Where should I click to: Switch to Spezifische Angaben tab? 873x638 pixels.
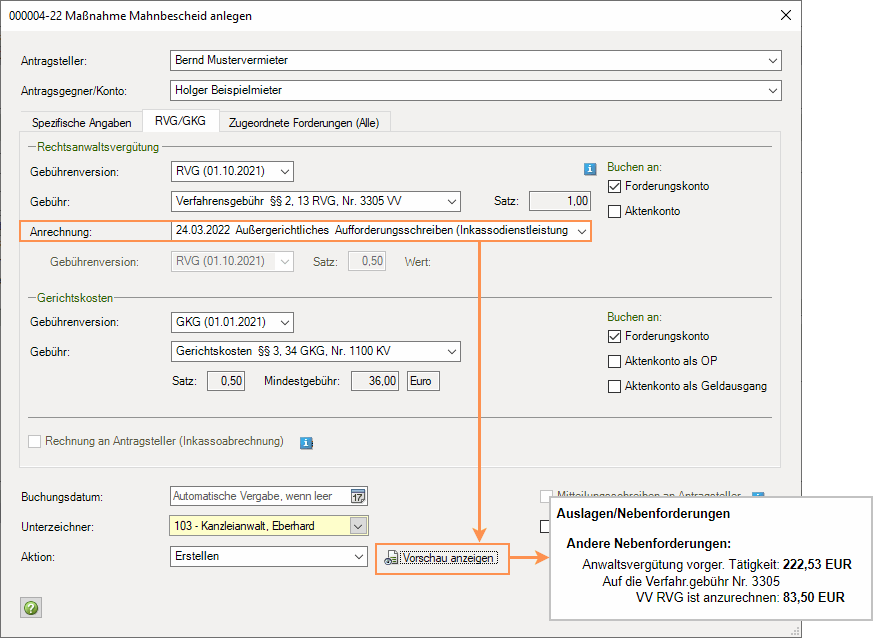(82, 122)
